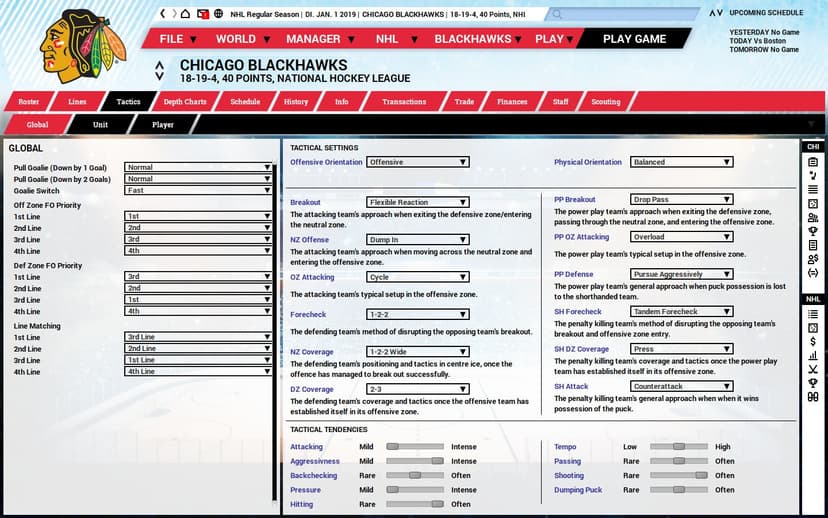828x518 pixels.
Task: Open NHL crossed sticks sidebar icon
Action: coord(813,369)
